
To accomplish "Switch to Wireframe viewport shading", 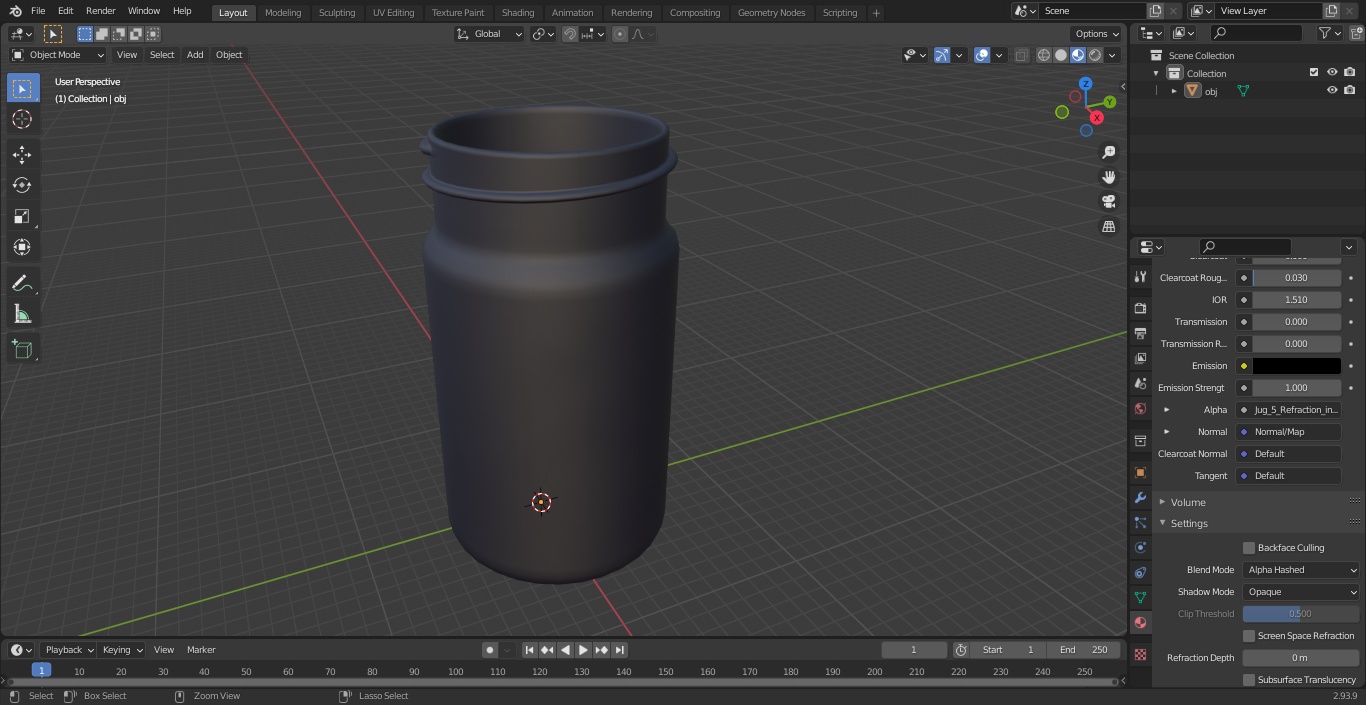I will tap(1043, 55).
